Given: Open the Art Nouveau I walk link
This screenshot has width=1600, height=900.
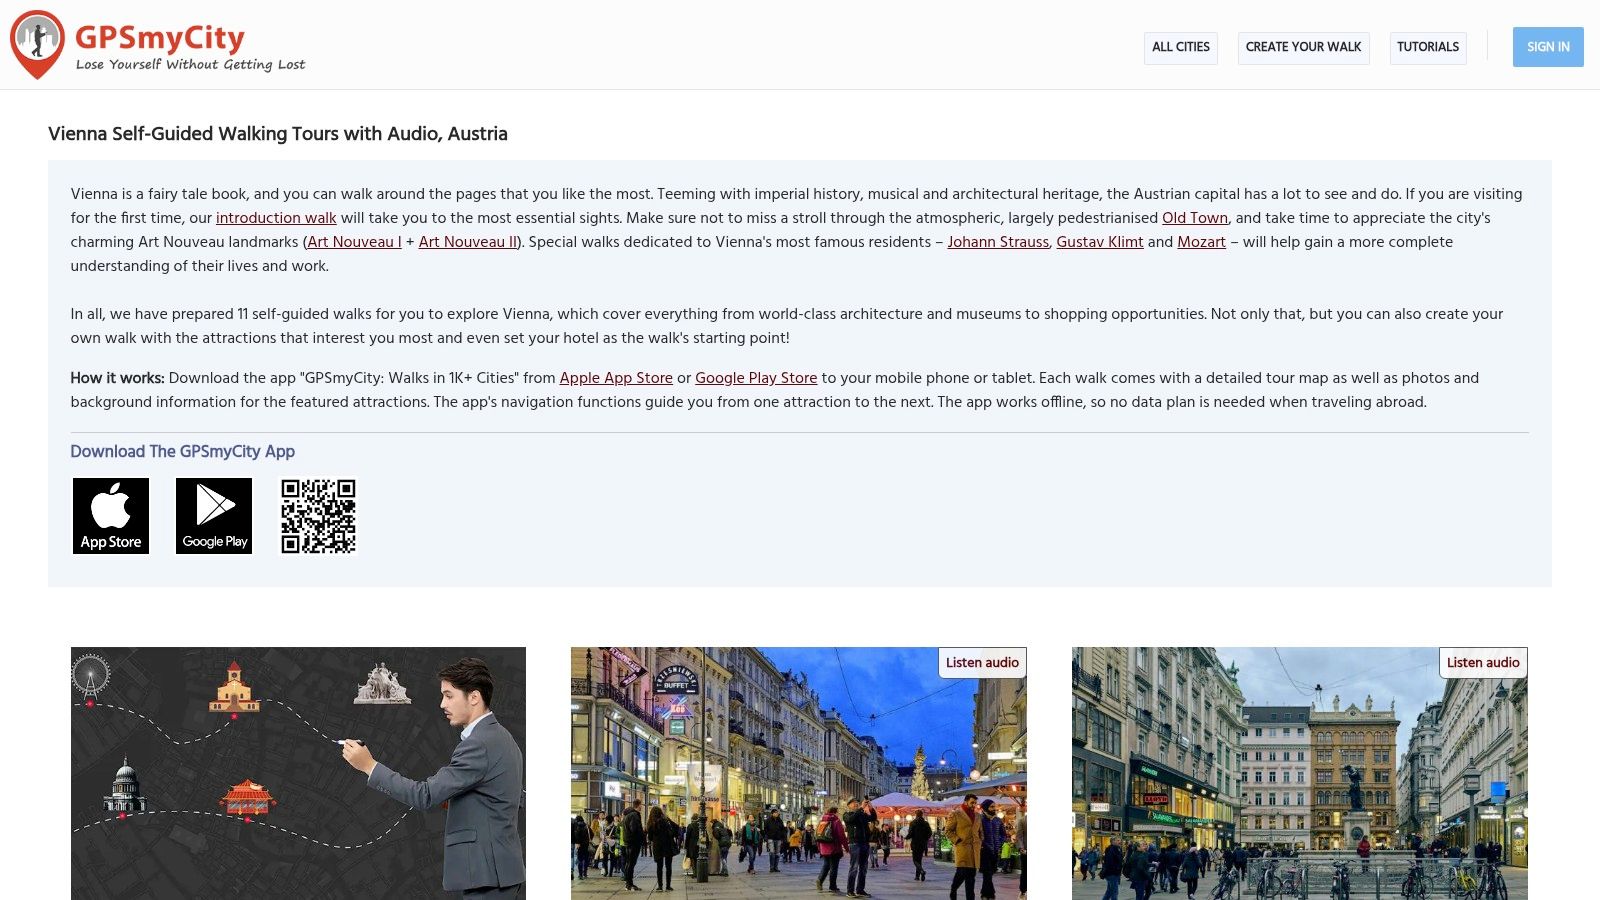Looking at the screenshot, I should coord(353,242).
